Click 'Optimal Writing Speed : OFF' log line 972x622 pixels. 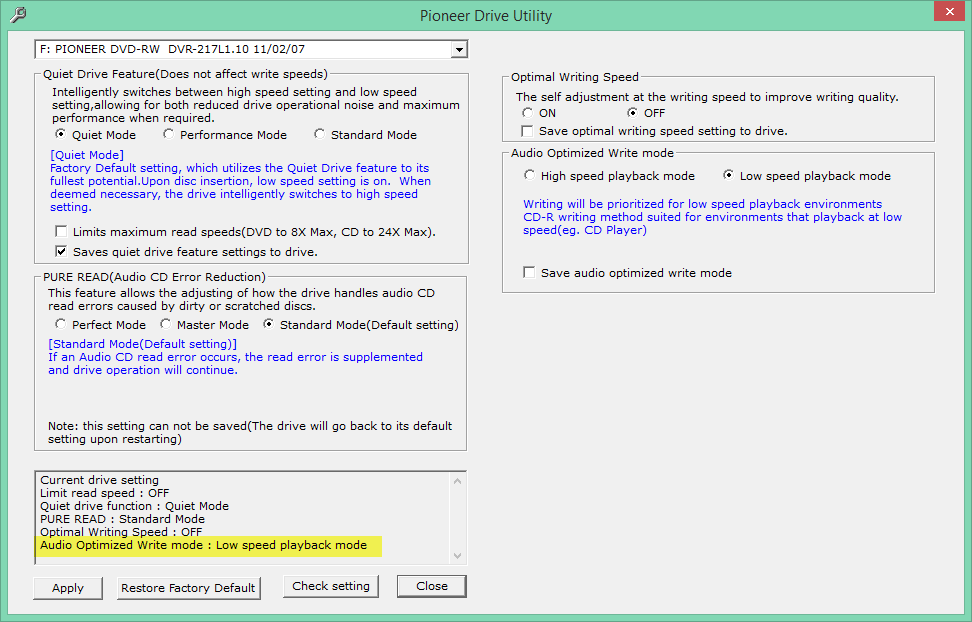tap(122, 532)
